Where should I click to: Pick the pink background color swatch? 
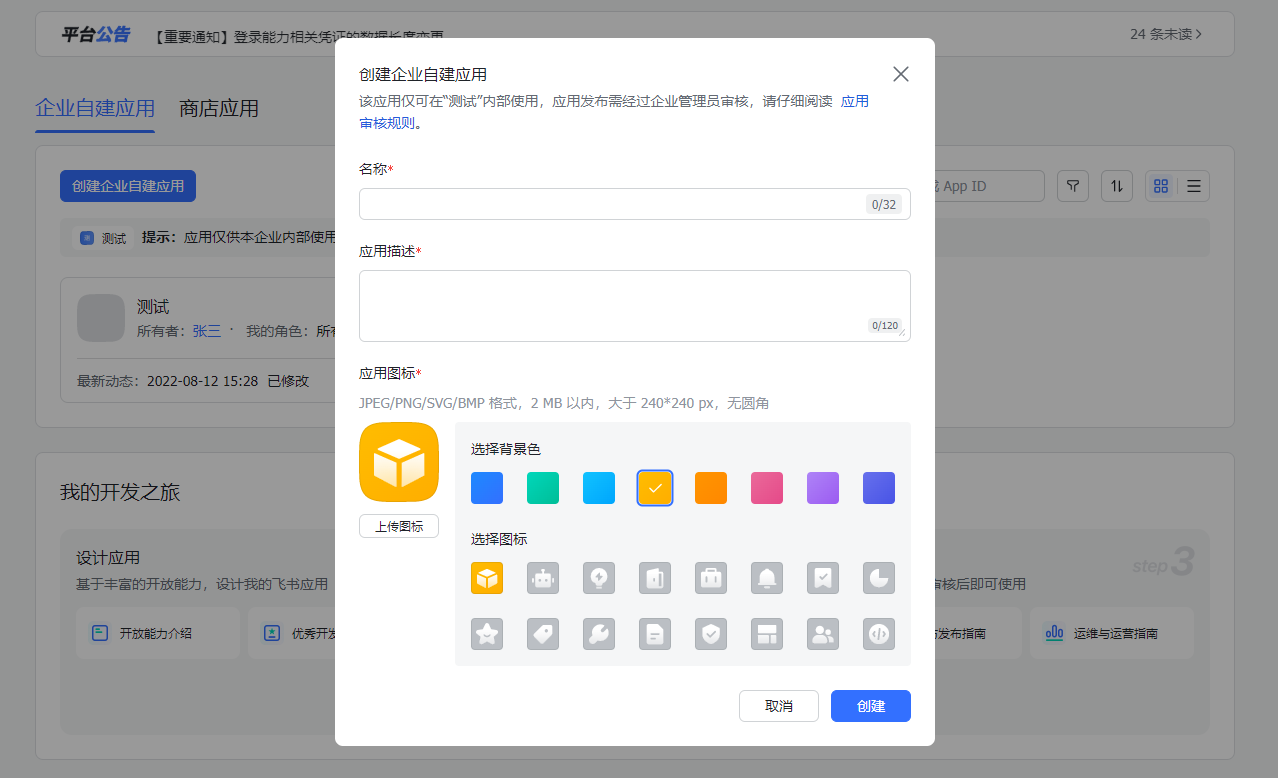[767, 488]
